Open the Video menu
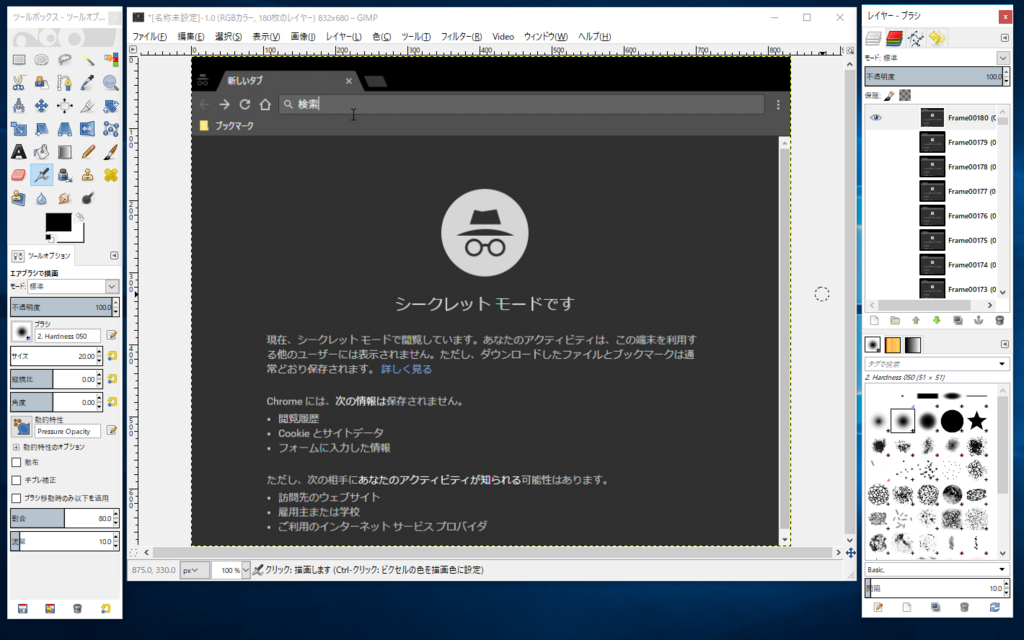The image size is (1024, 640). coord(503,37)
